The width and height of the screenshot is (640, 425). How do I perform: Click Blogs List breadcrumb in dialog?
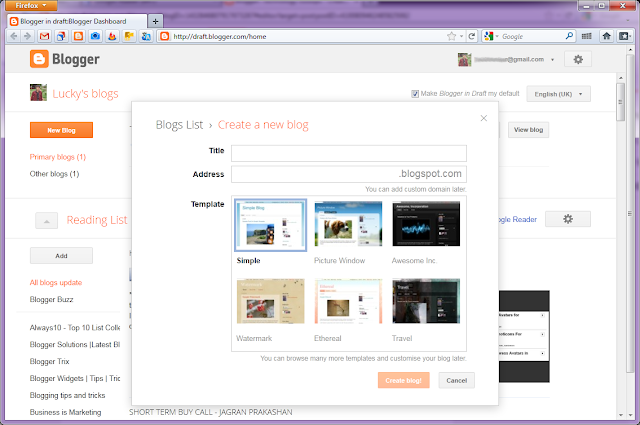click(x=179, y=125)
